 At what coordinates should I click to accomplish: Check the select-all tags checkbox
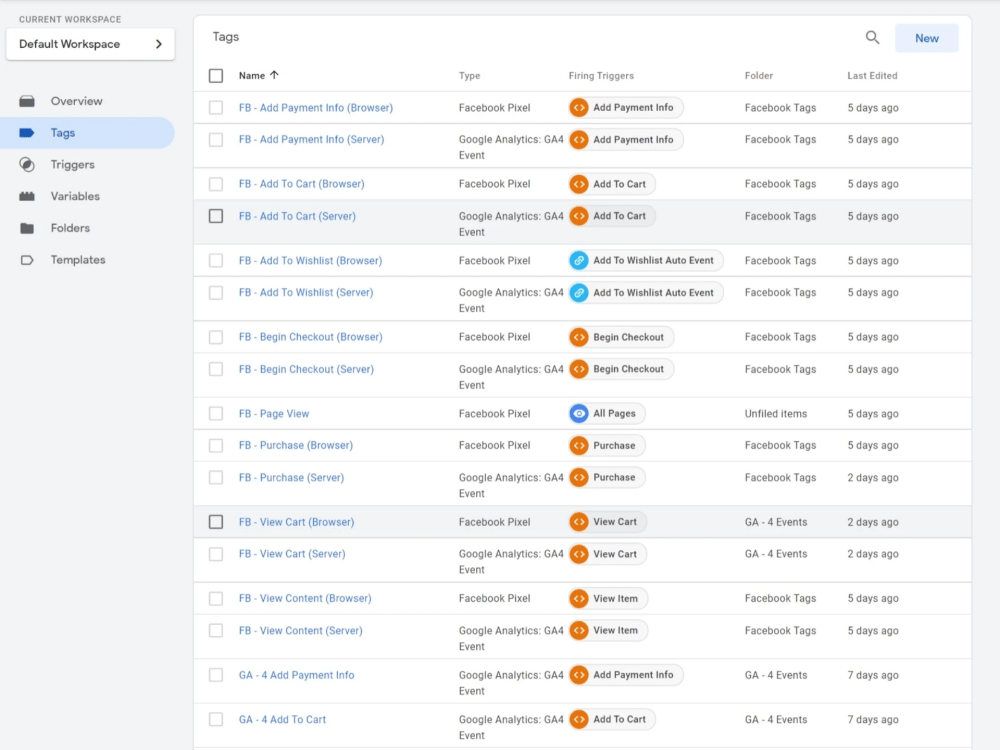216,76
